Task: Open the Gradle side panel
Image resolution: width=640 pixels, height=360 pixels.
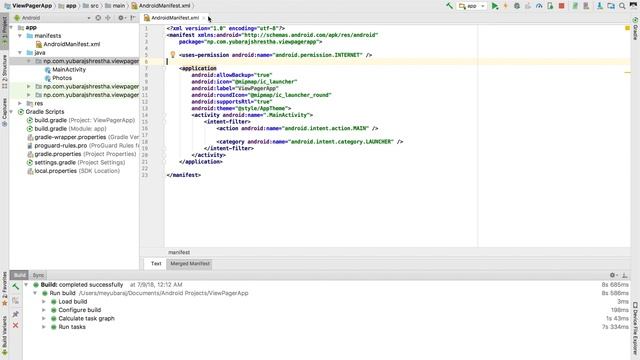Action: pyautogui.click(x=635, y=30)
